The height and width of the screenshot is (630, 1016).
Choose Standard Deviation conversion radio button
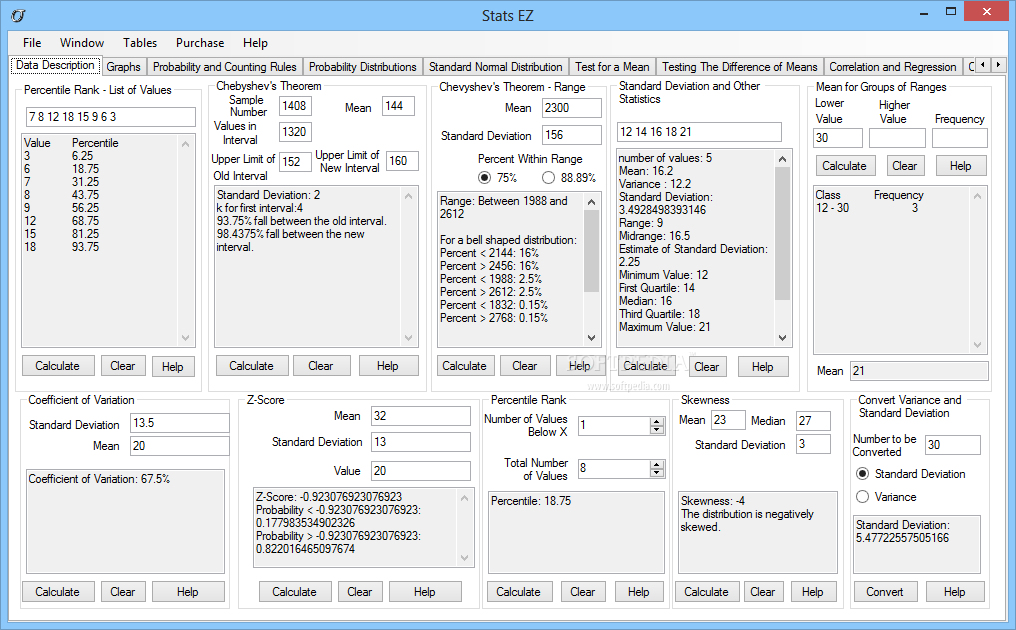(x=862, y=474)
